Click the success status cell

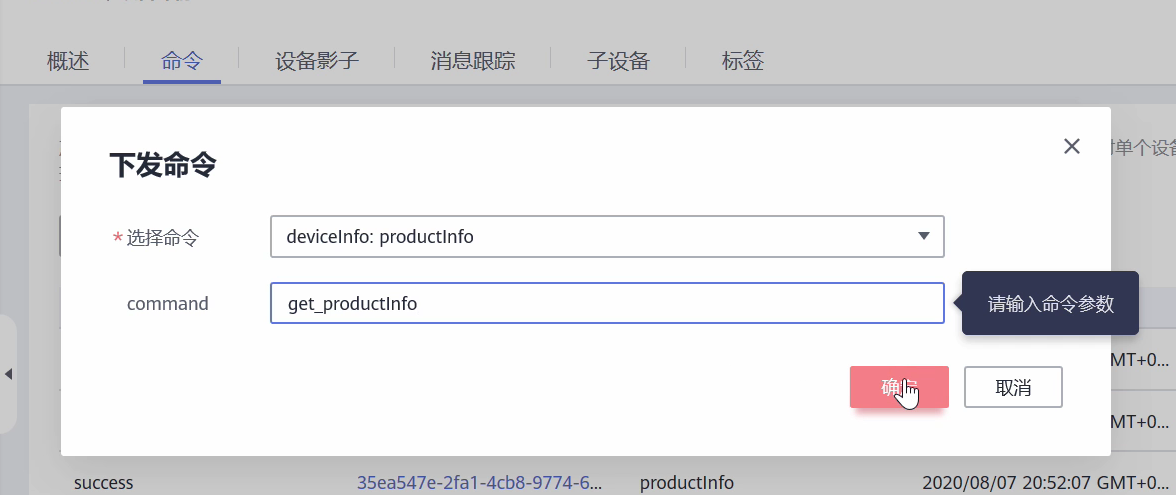tap(103, 483)
